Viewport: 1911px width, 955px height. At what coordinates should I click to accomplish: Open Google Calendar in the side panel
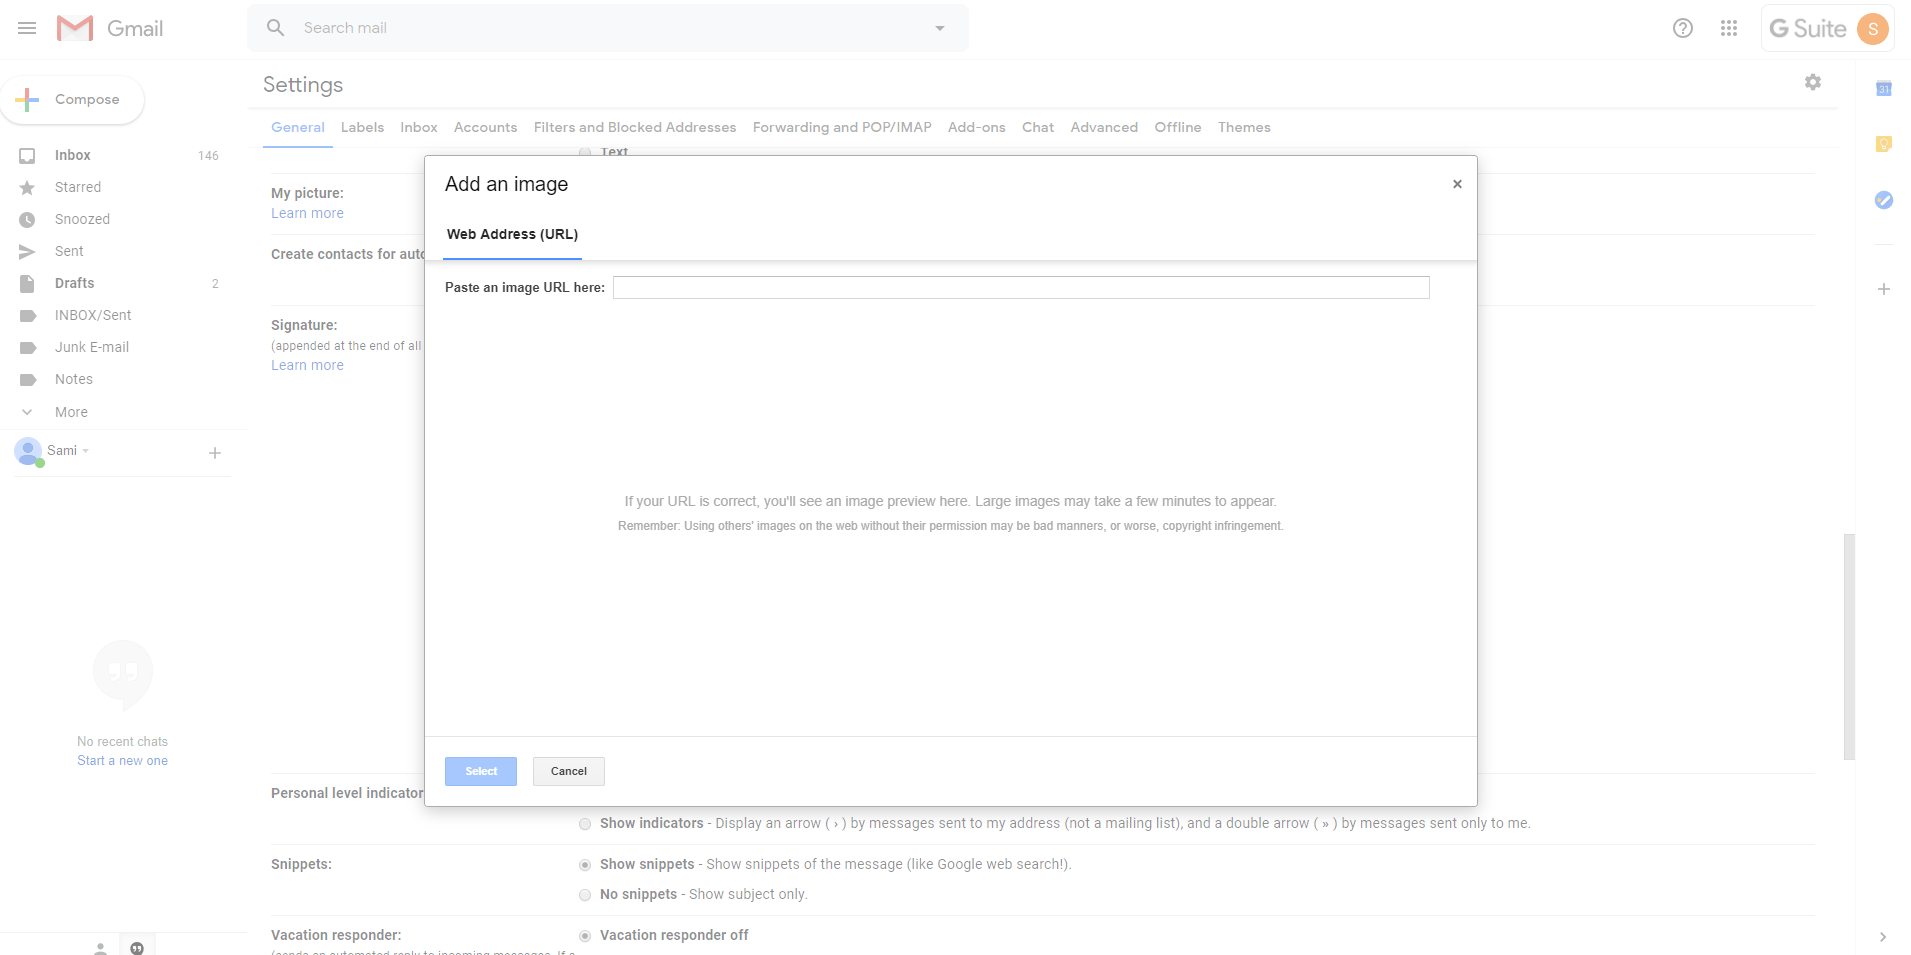(x=1884, y=89)
